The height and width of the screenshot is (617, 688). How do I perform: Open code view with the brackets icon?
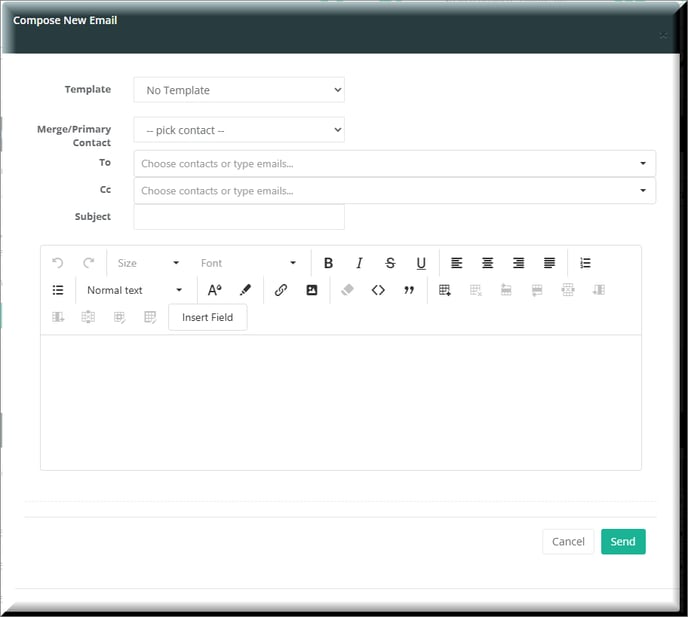(378, 290)
